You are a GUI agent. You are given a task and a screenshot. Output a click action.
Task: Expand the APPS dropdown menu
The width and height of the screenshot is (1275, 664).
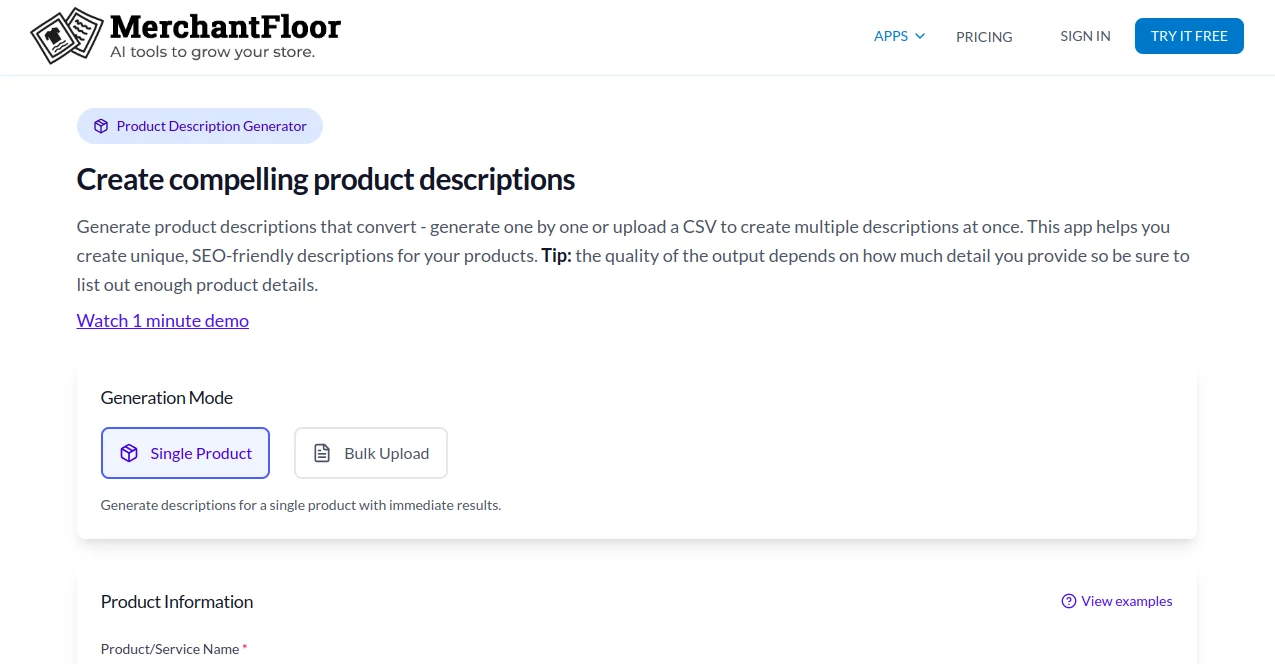pos(890,36)
